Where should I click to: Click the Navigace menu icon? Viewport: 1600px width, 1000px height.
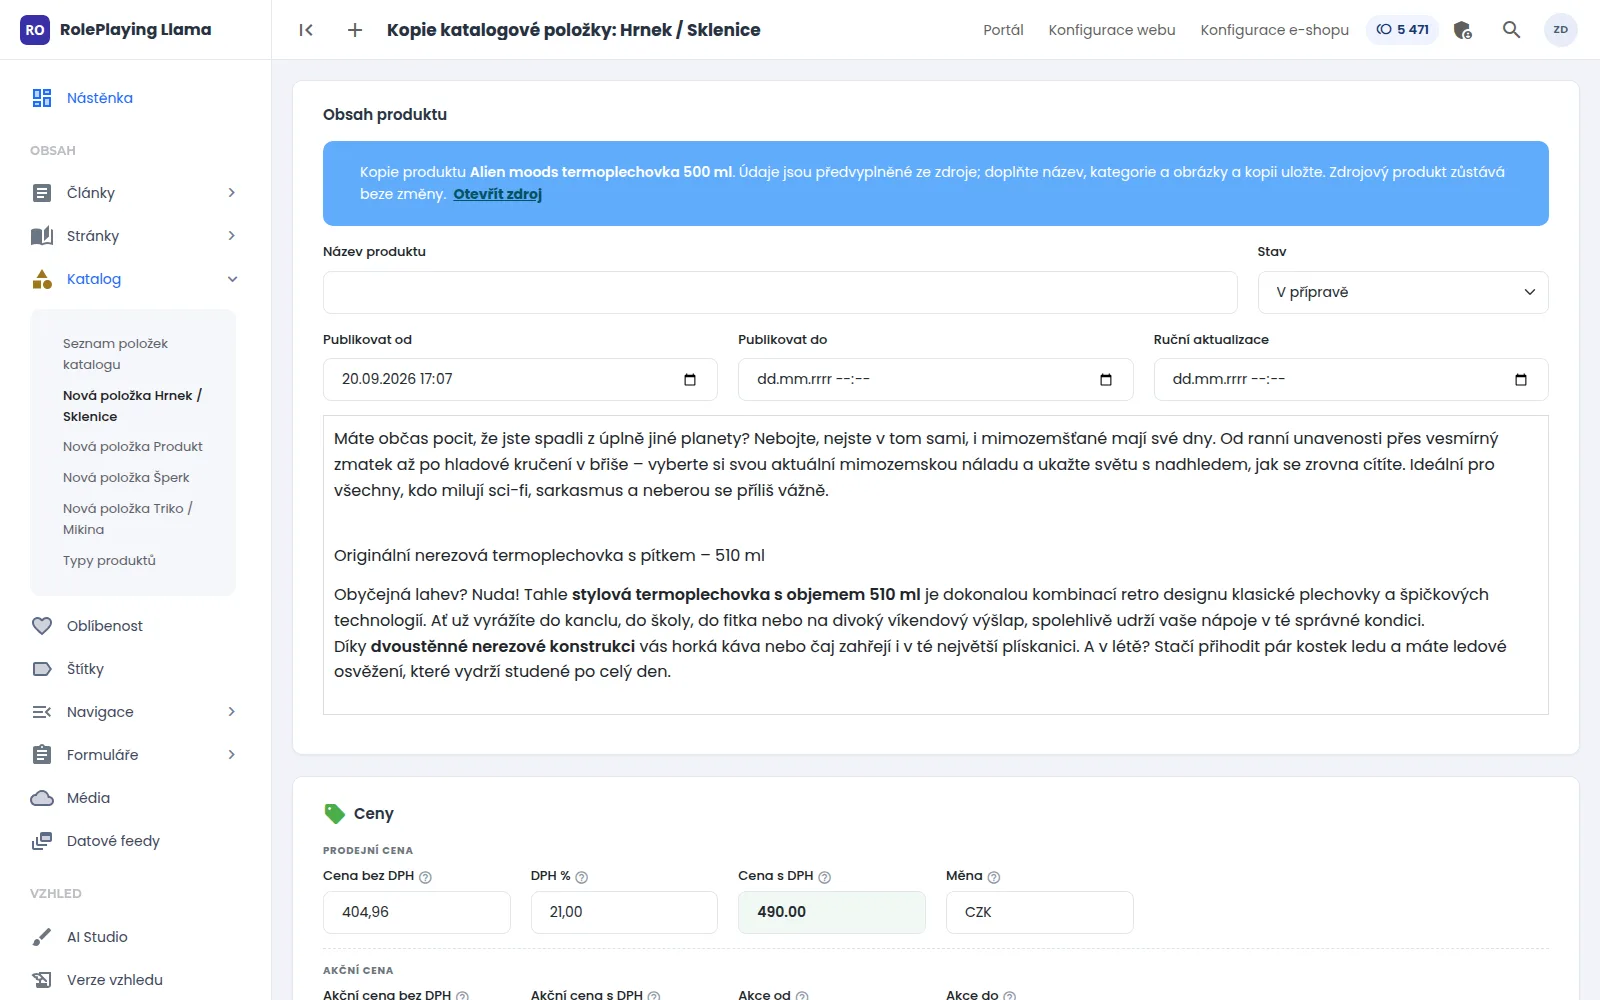pos(42,712)
